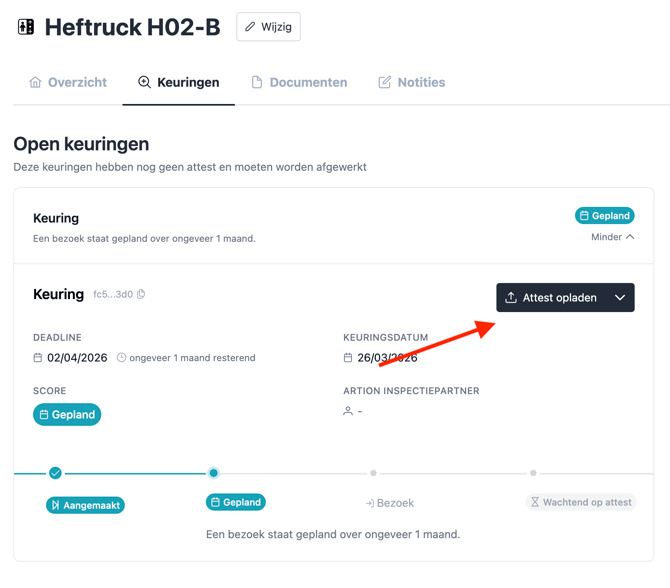Switch to the Documenten tab

pos(299,82)
